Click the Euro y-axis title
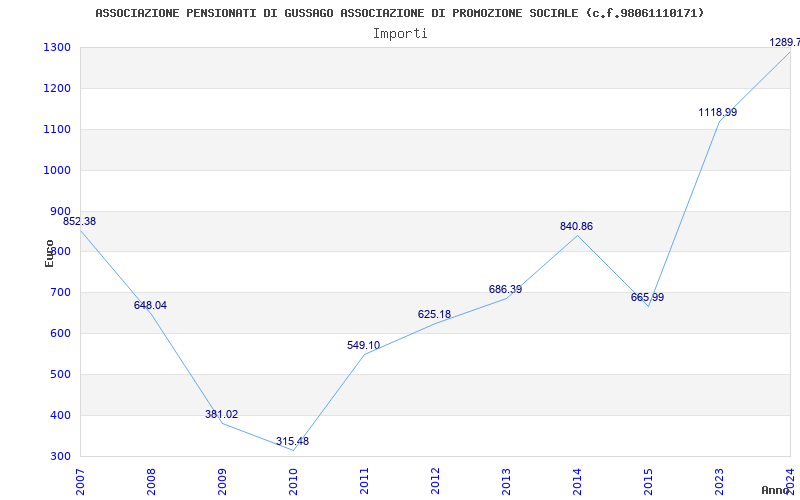This screenshot has width=800, height=500. pos(49,252)
